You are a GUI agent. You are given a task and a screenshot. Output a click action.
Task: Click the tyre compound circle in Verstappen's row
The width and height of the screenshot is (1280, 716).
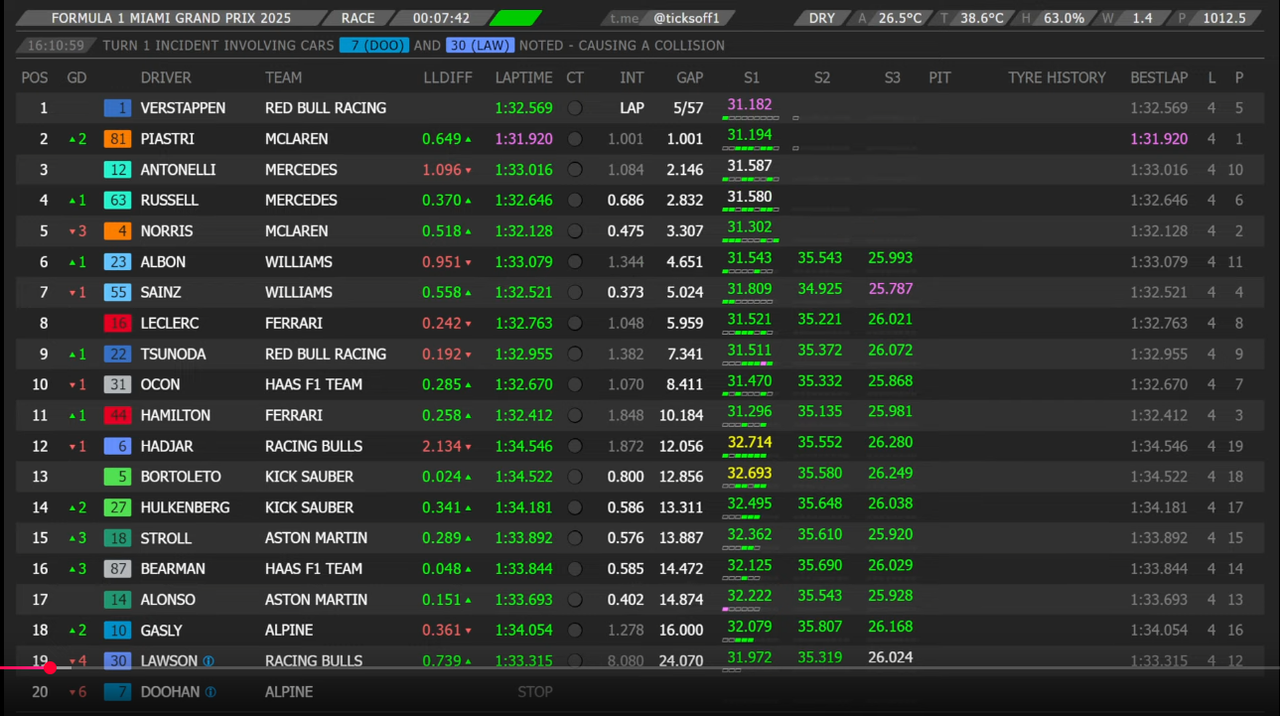click(x=575, y=108)
